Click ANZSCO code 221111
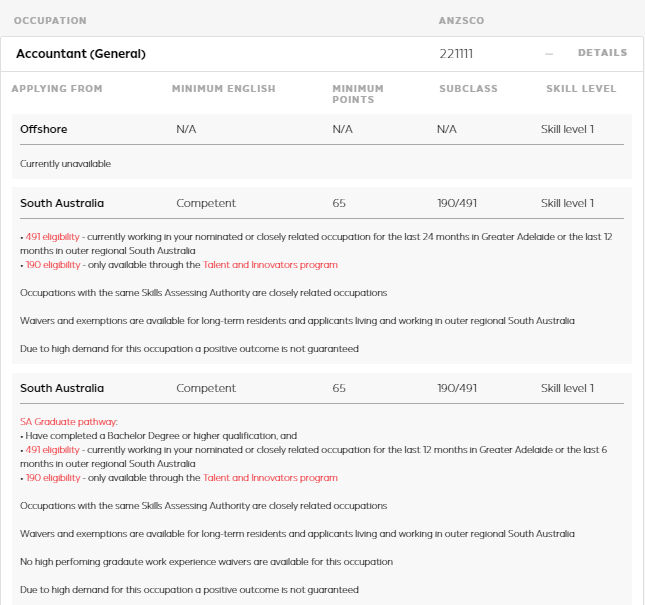Viewport: 645px width, 605px height. (x=457, y=54)
